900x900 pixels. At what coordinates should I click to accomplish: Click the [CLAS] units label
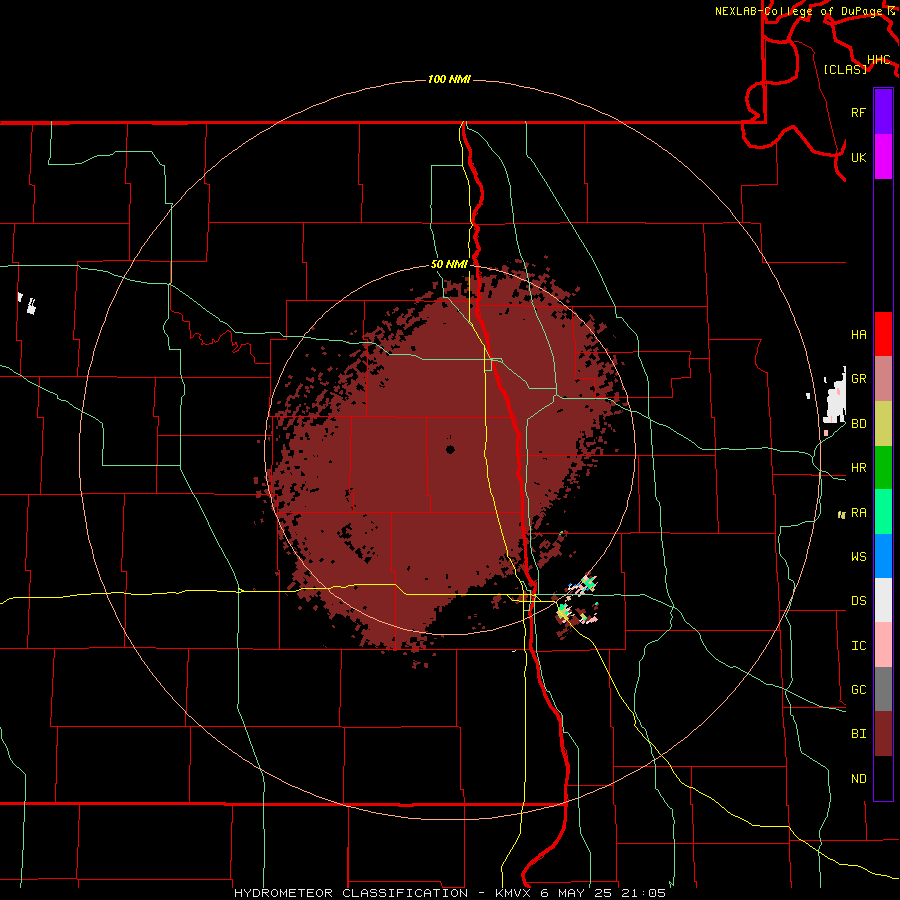[845, 69]
